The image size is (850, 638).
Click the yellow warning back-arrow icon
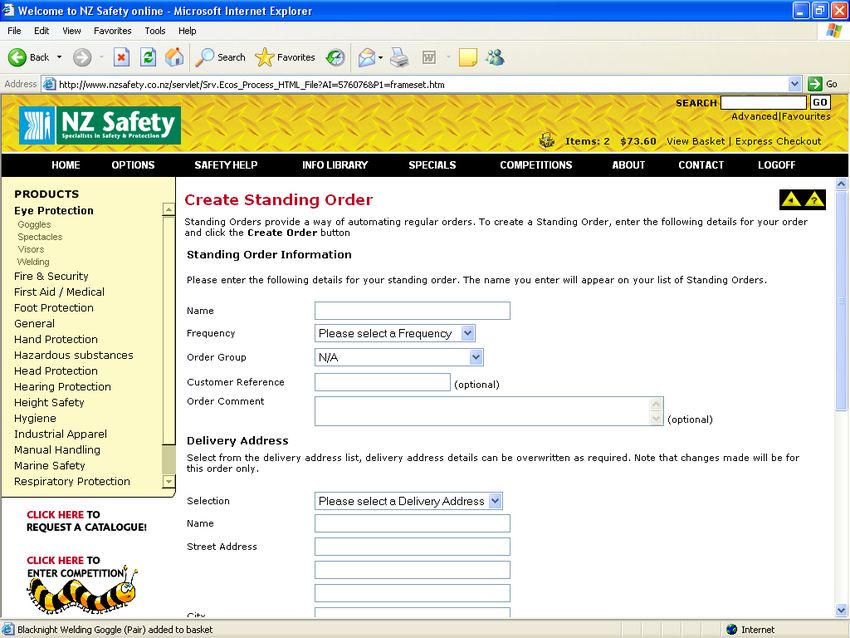tap(791, 199)
